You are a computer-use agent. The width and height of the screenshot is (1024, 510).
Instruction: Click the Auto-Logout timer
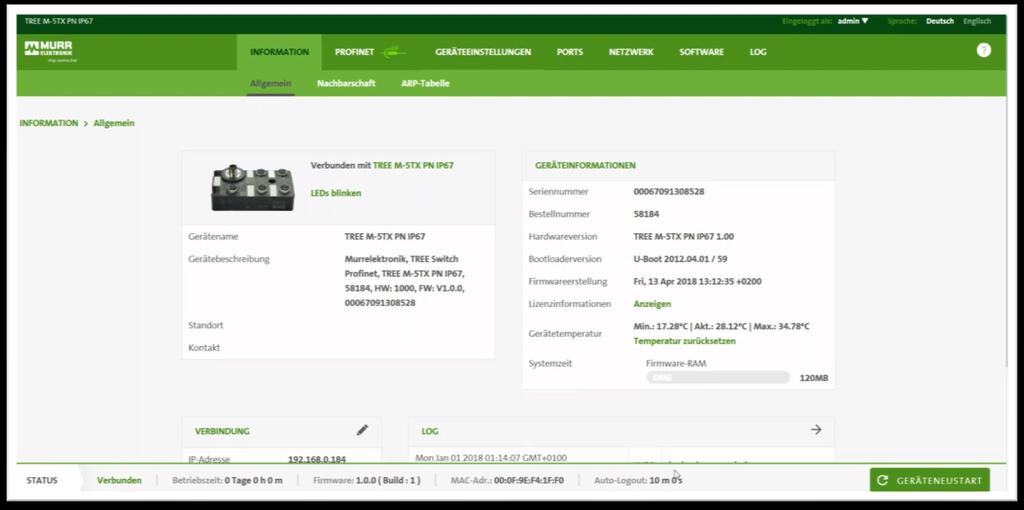tap(638, 480)
